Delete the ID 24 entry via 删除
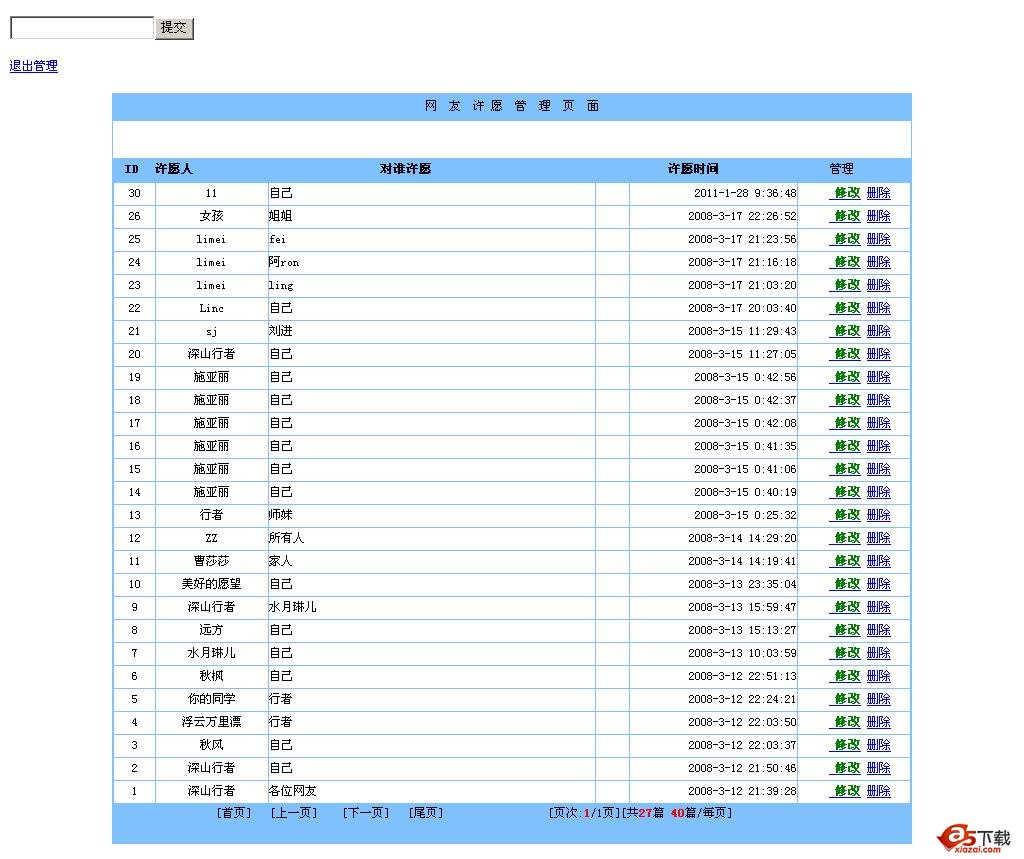Image resolution: width=1024 pixels, height=859 pixels. (878, 262)
